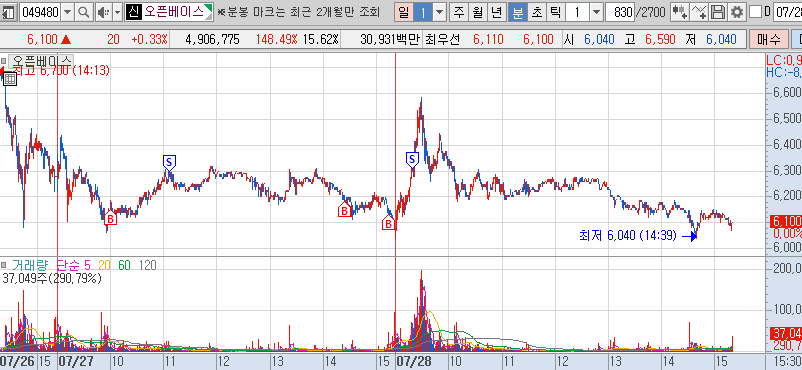Open the stock search magnifier icon

coord(85,12)
